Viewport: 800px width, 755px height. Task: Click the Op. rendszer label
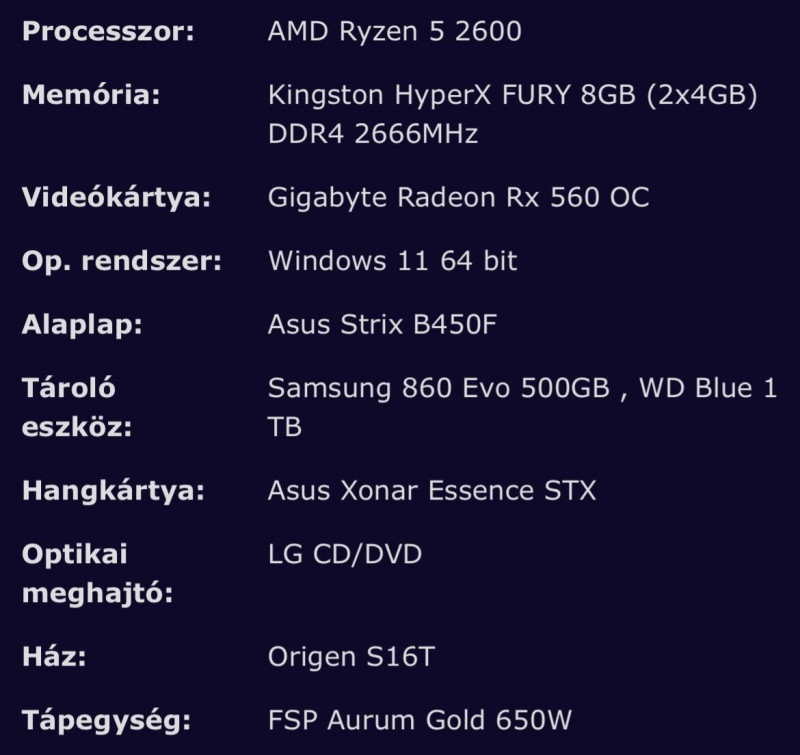tap(122, 261)
